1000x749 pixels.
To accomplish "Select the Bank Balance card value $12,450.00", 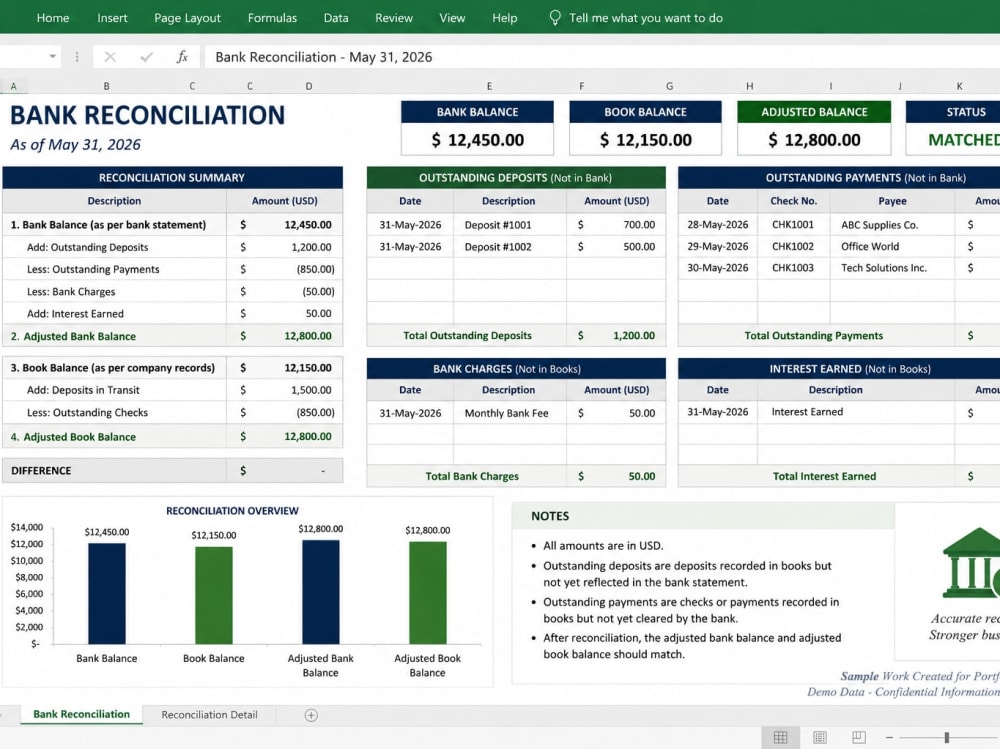I will tap(477, 140).
